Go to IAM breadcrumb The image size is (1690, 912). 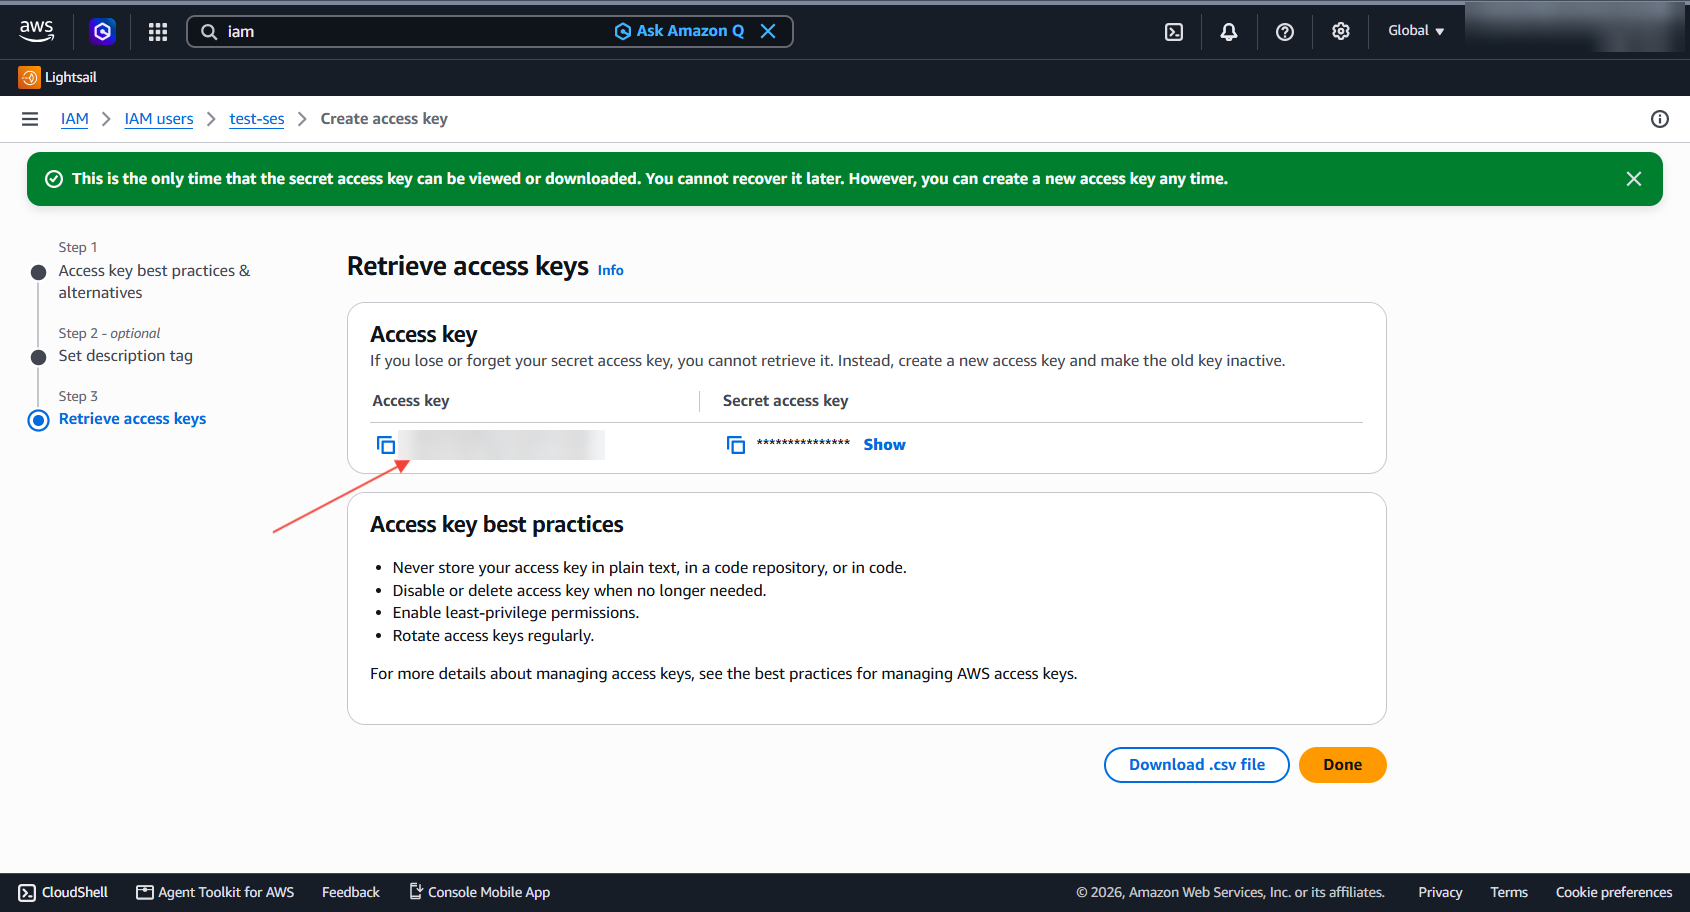click(75, 119)
